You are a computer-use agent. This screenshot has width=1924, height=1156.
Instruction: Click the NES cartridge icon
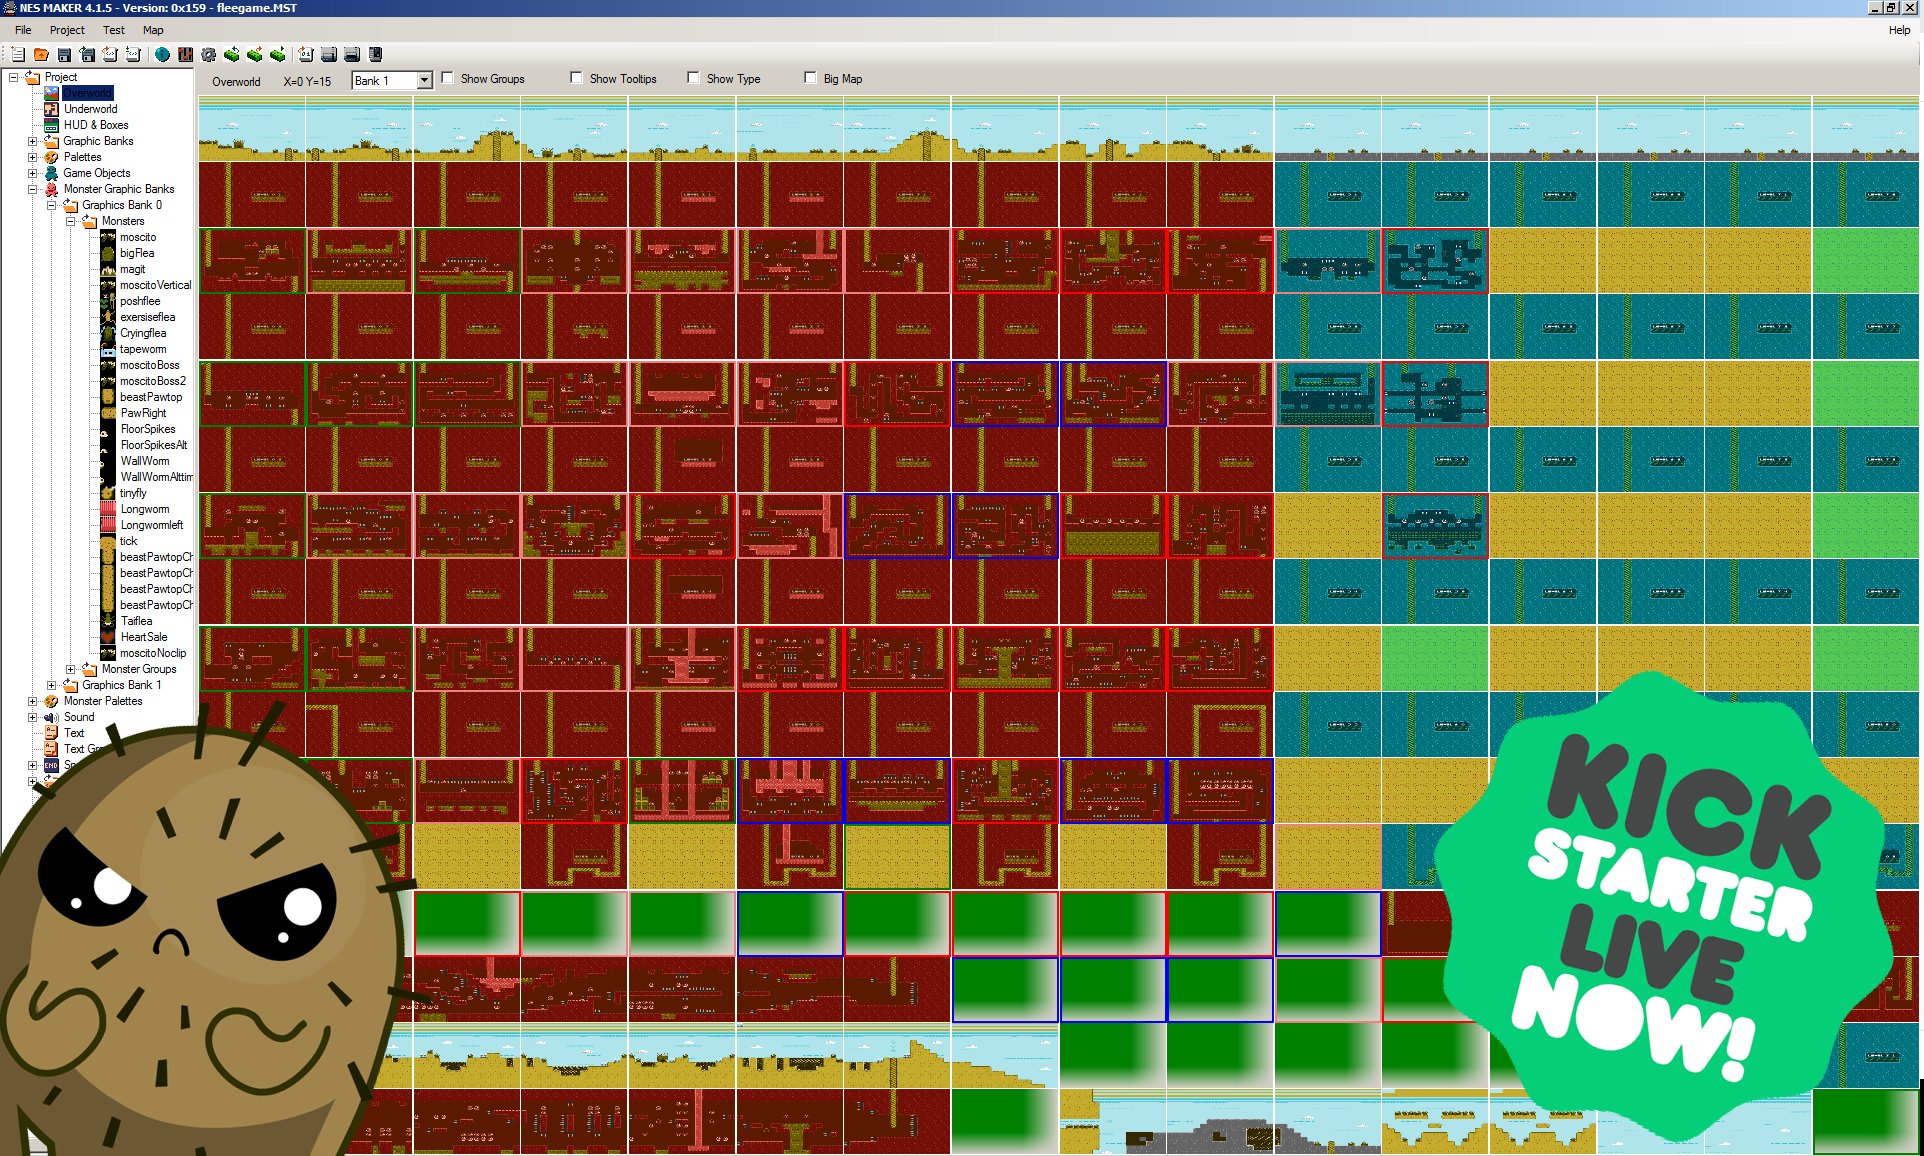pos(375,55)
